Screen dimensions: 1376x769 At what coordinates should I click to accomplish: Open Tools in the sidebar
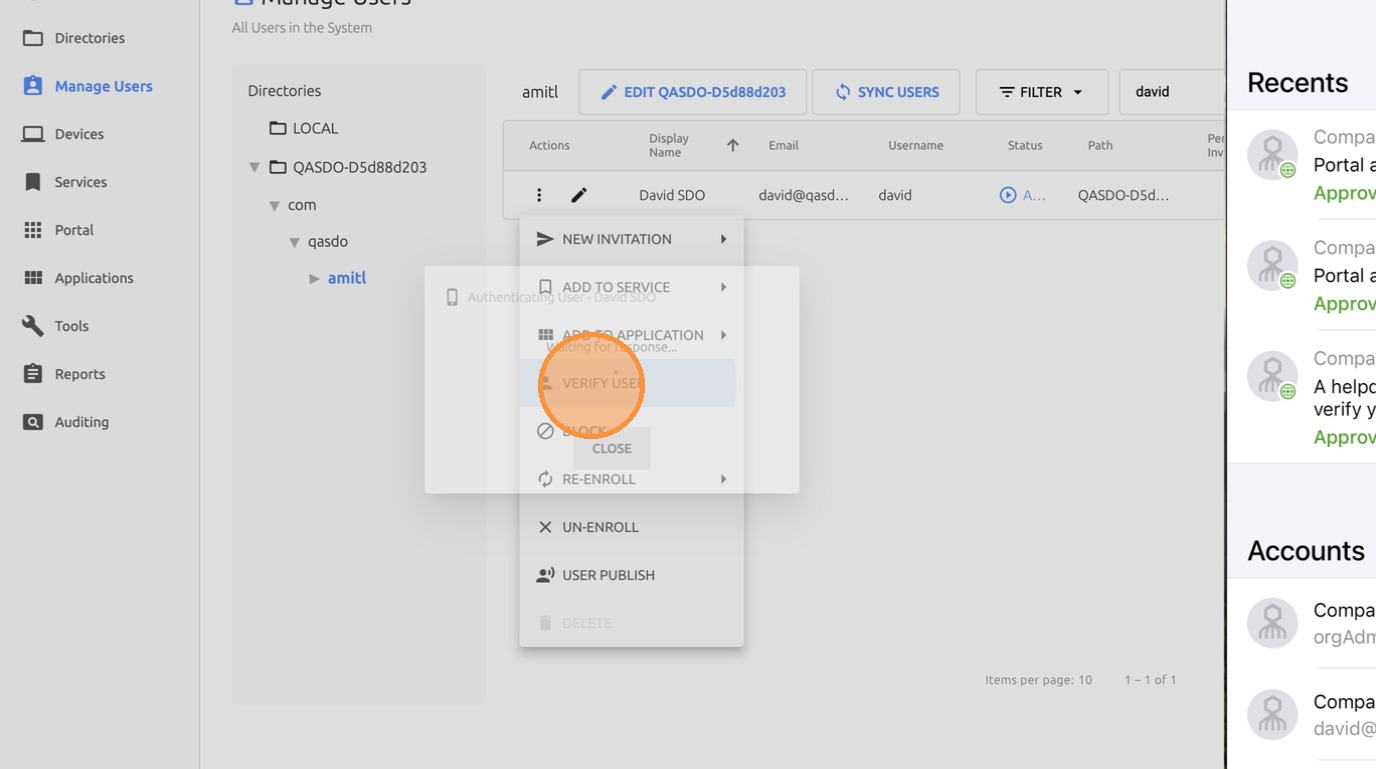[56, 326]
